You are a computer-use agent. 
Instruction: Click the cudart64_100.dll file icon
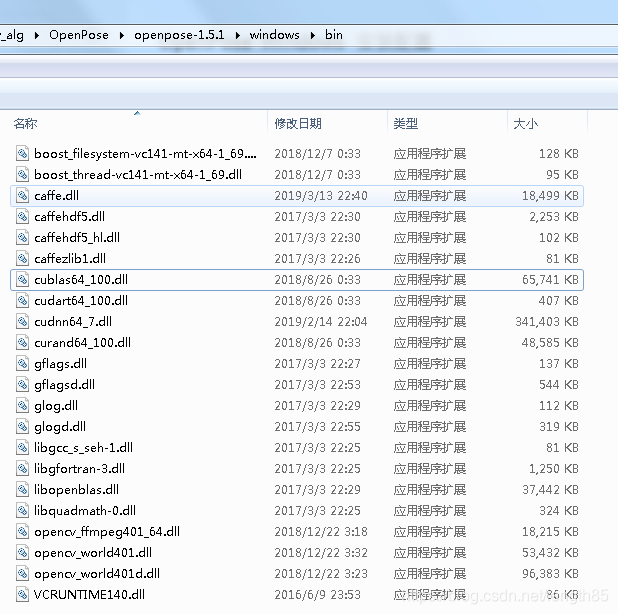(x=22, y=300)
